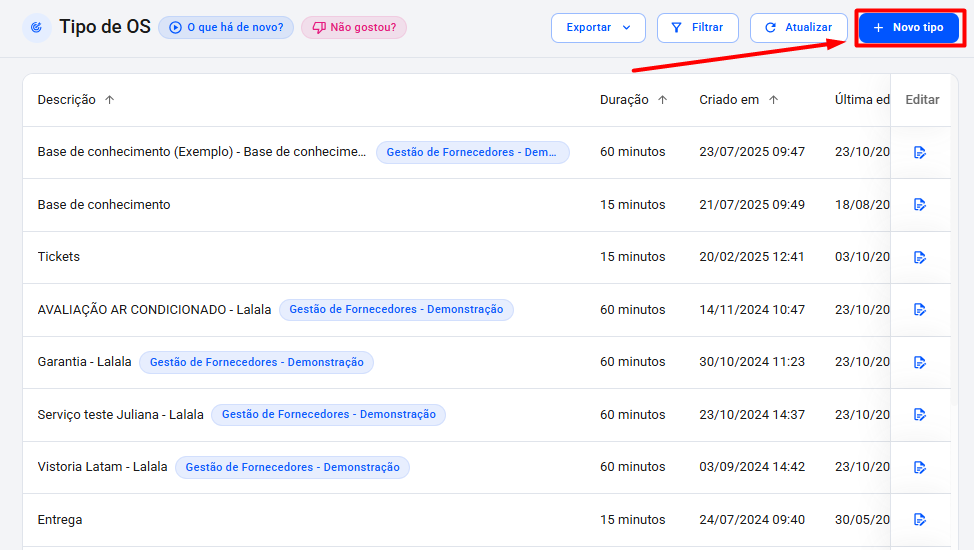
Task: Click the date '23/07/2025 09:47'
Action: point(752,152)
